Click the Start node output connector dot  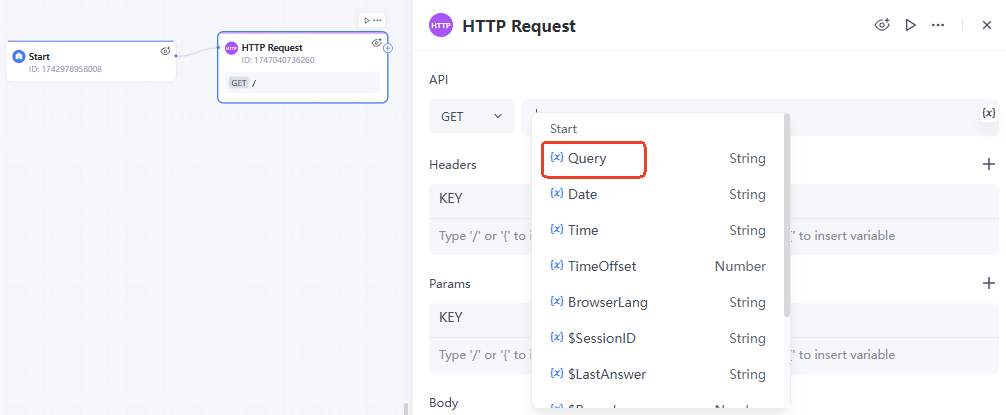click(176, 56)
